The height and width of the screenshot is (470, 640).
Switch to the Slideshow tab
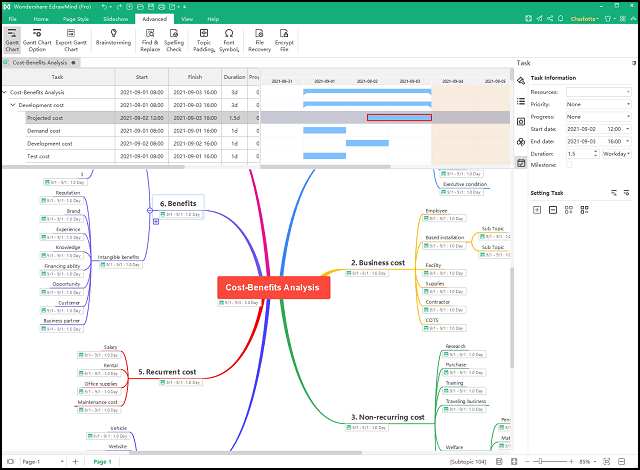click(116, 19)
